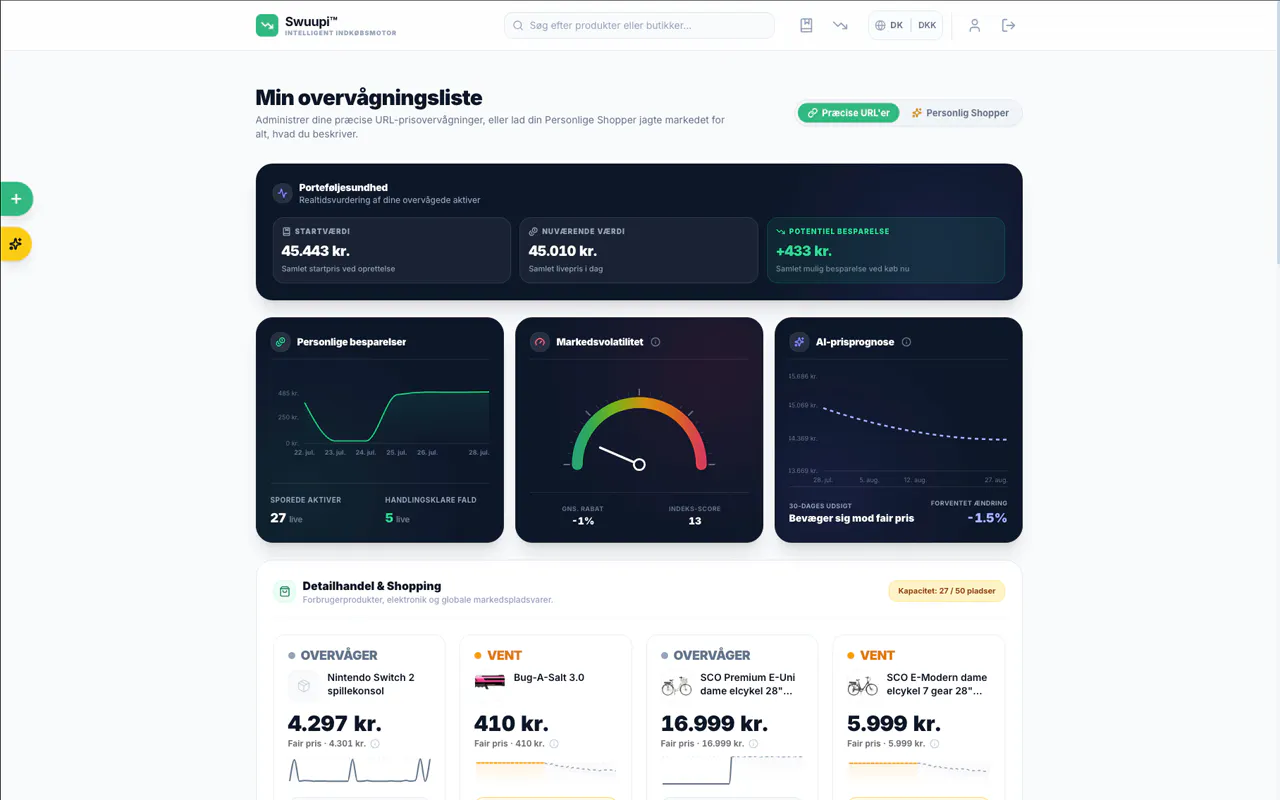Image resolution: width=1280 pixels, height=800 pixels.
Task: Open SCO Premium E-Uni dame elcykel title
Action: (x=748, y=684)
